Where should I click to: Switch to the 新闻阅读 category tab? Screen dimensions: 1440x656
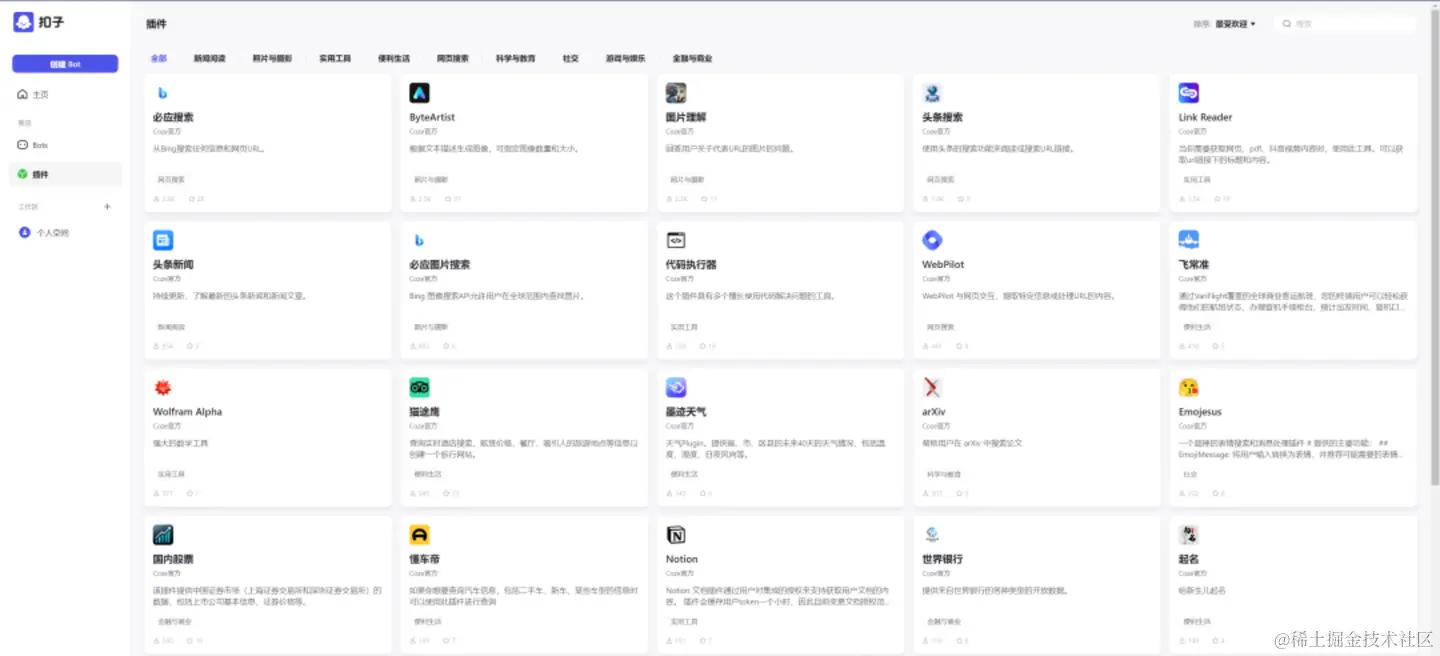(210, 59)
